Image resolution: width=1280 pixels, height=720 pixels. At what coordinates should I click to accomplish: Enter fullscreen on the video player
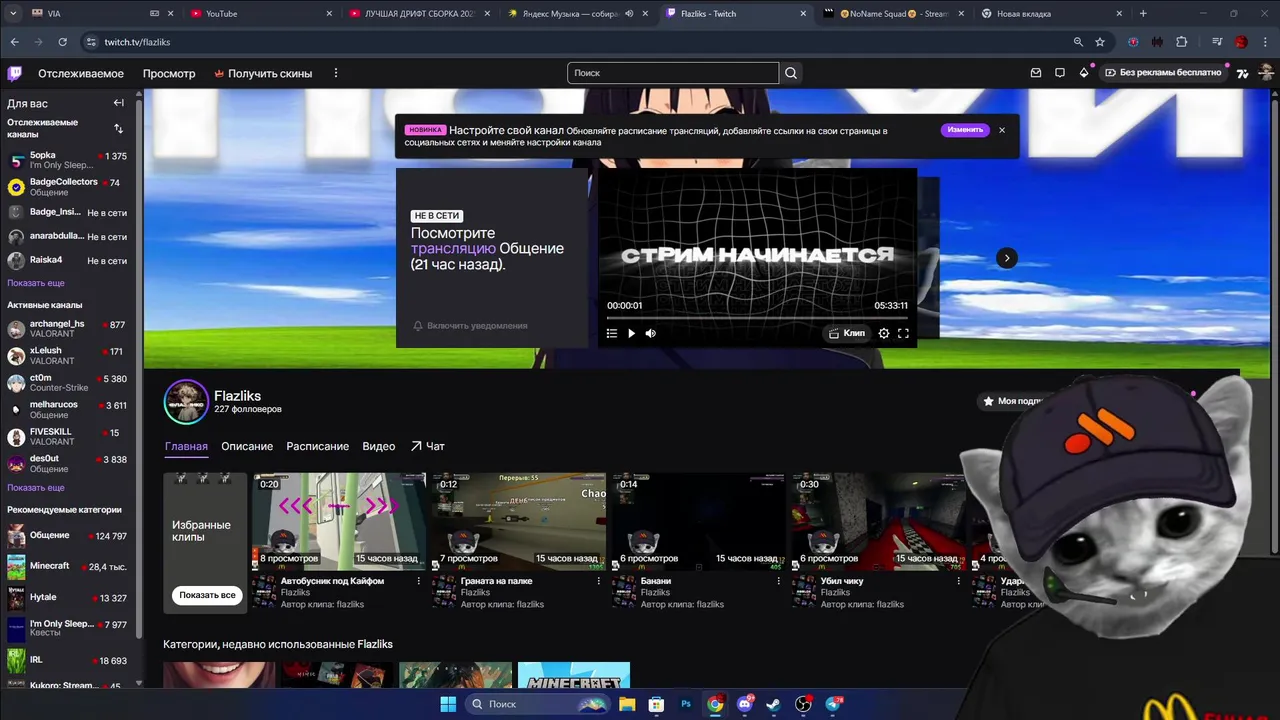pos(903,333)
